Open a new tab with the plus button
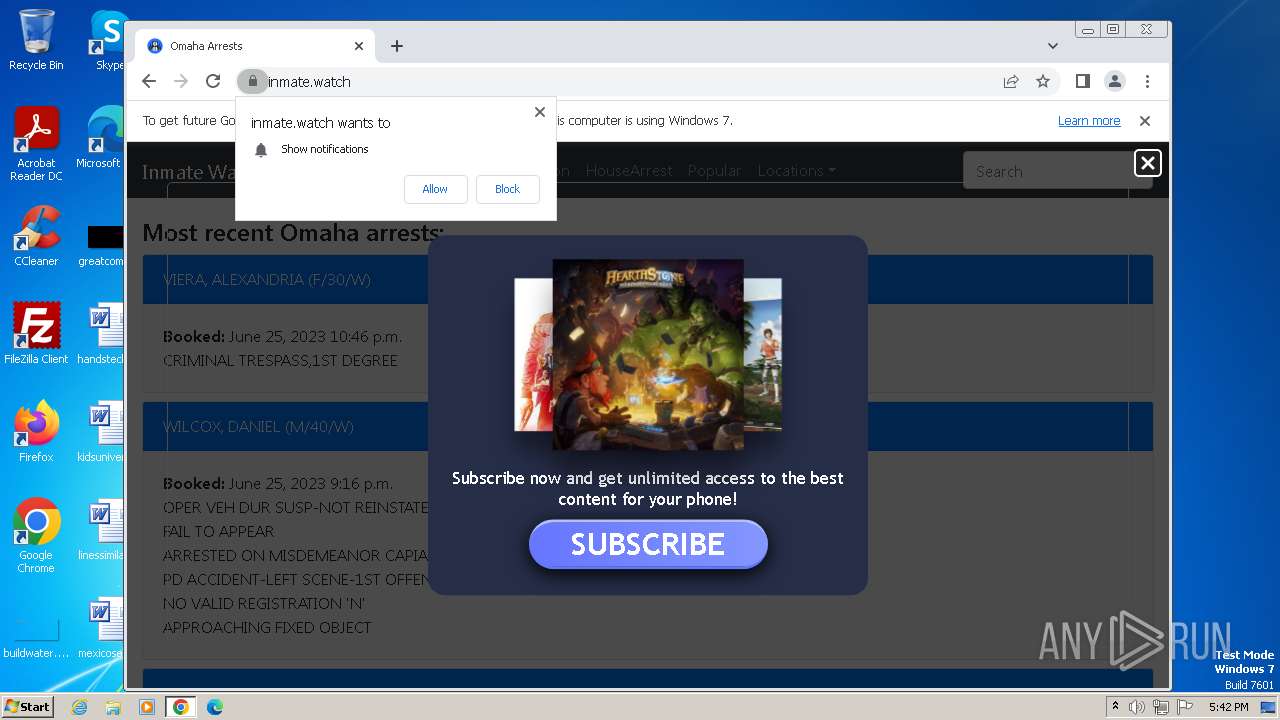This screenshot has width=1280, height=720. [397, 46]
